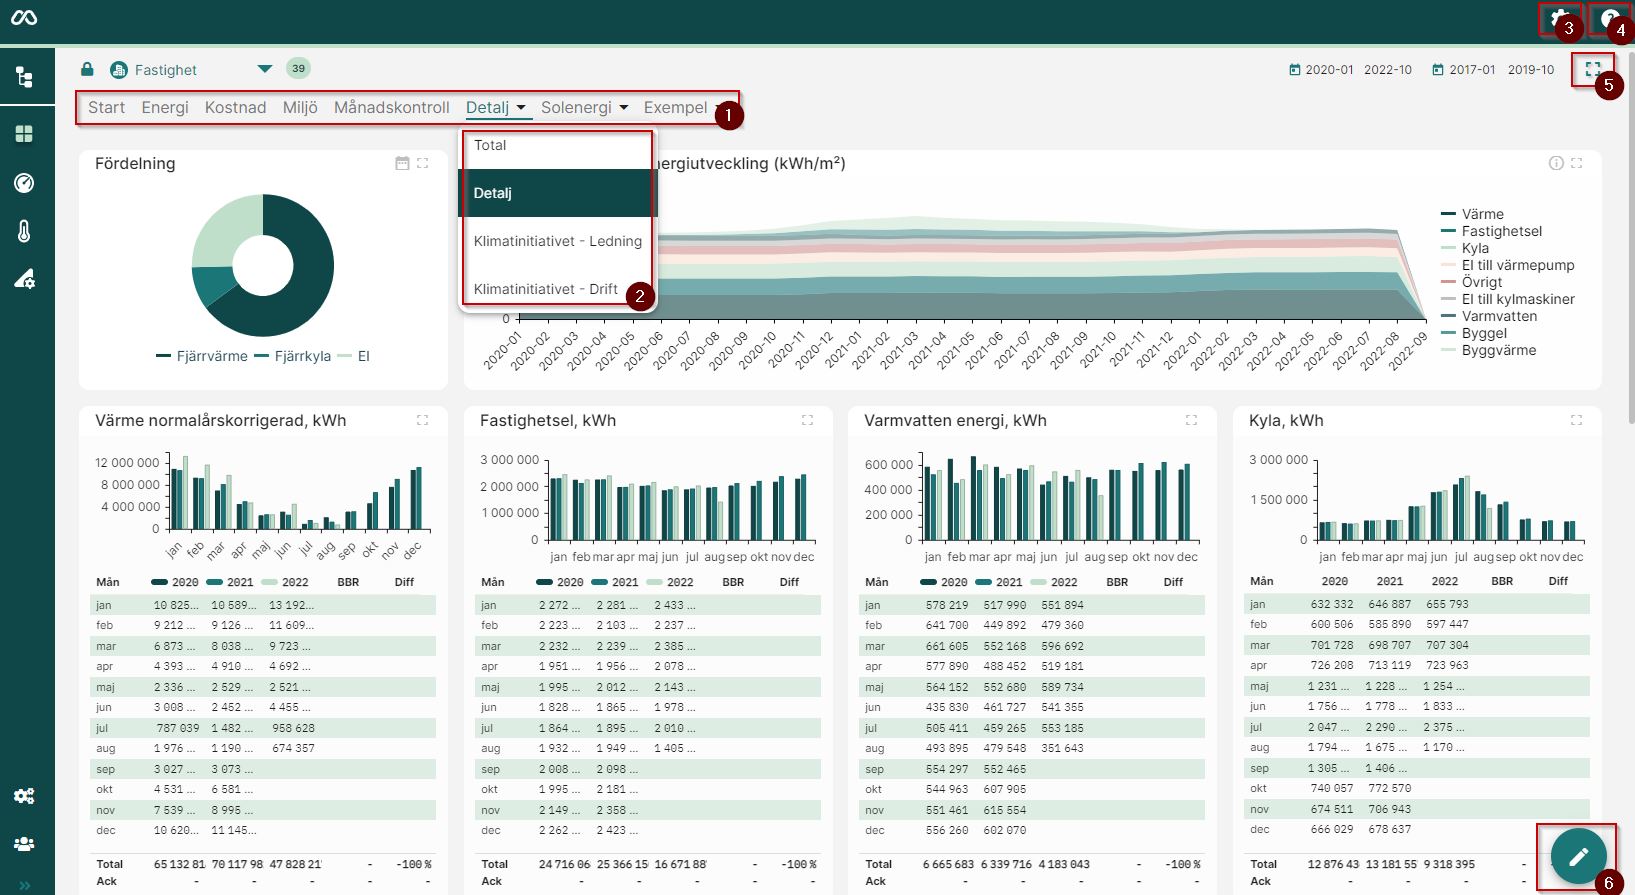This screenshot has height=895, width=1635.
Task: Open the gauge meter sidebar icon
Action: [x=24, y=183]
